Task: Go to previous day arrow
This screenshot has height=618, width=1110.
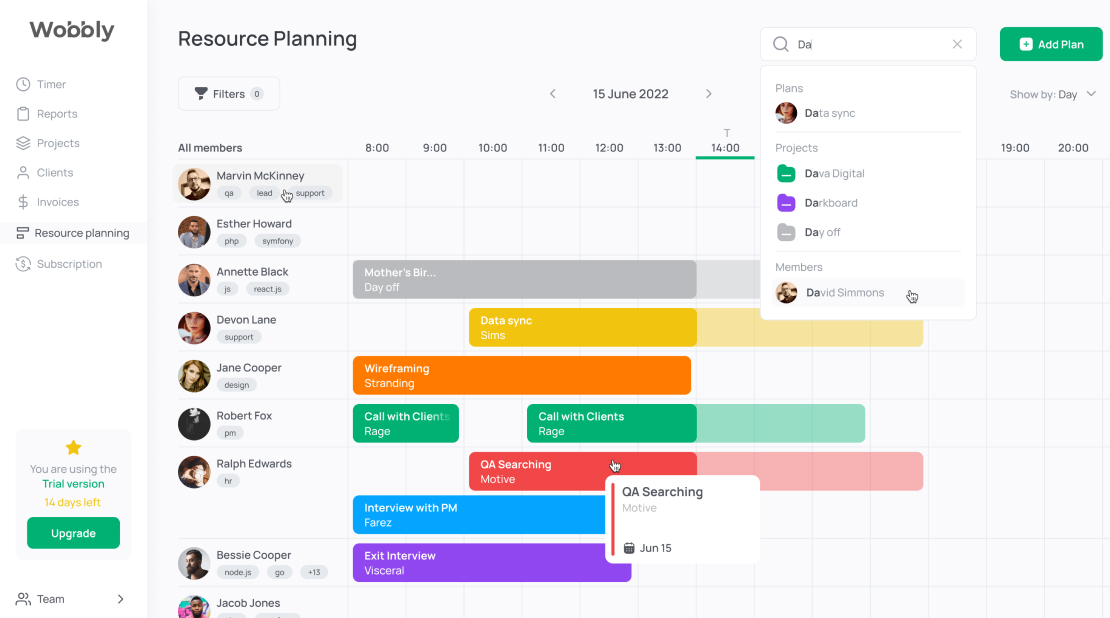Action: point(553,94)
